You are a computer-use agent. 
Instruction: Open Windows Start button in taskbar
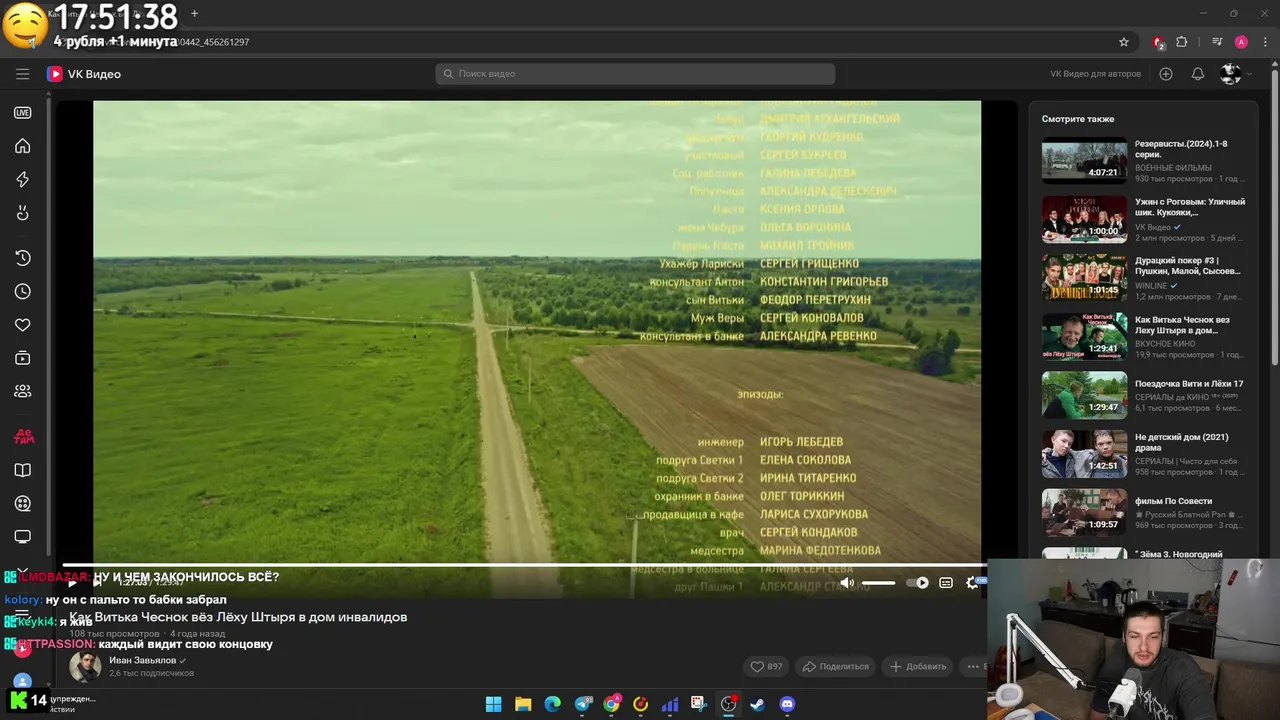pyautogui.click(x=493, y=704)
